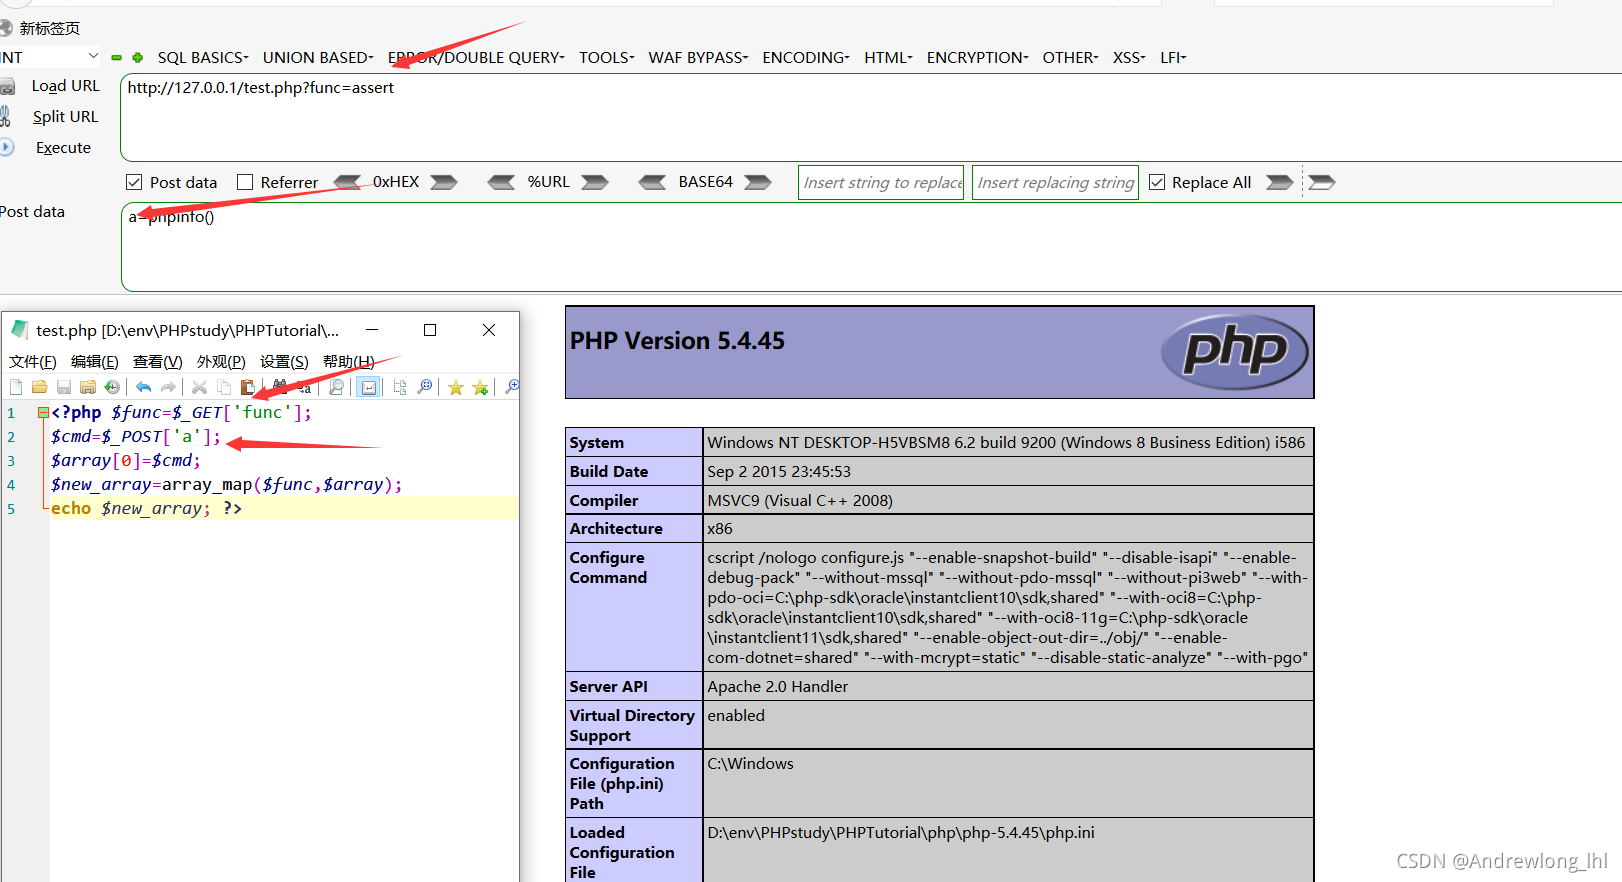The image size is (1622, 882).
Task: Click into the URL field containing test.php?func=assert
Action: pyautogui.click(x=870, y=117)
